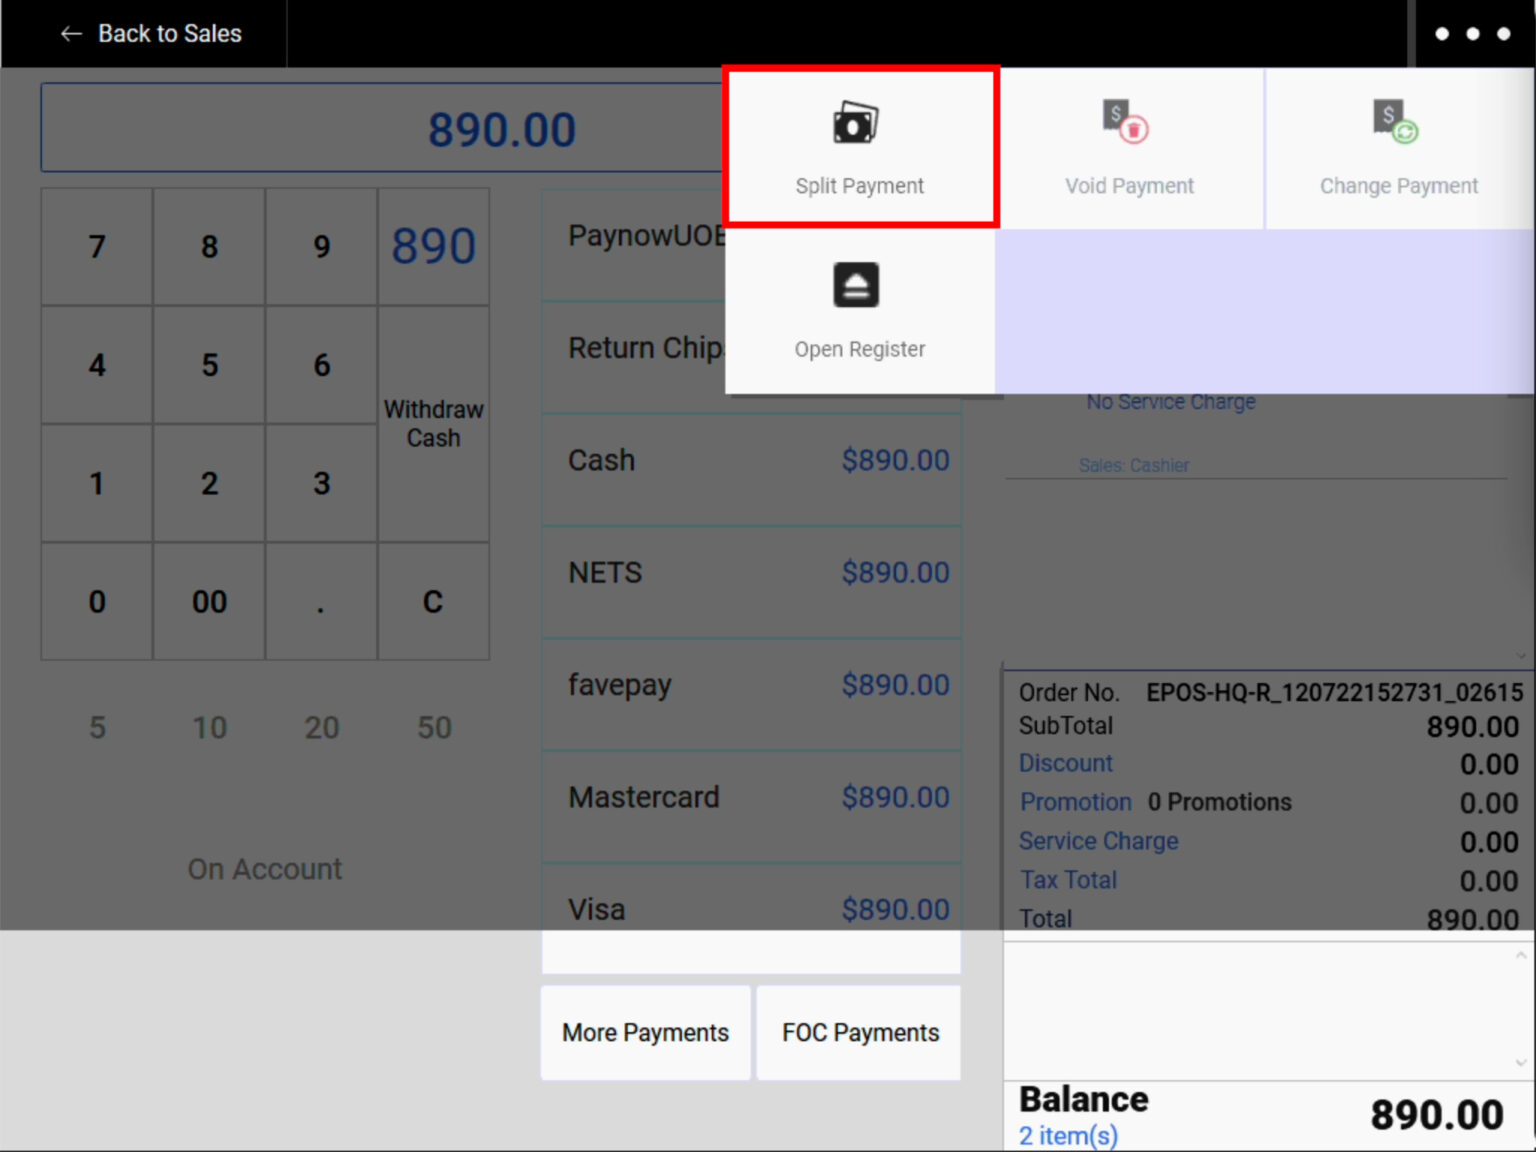
Task: Charge the sale On Account
Action: (x=264, y=868)
